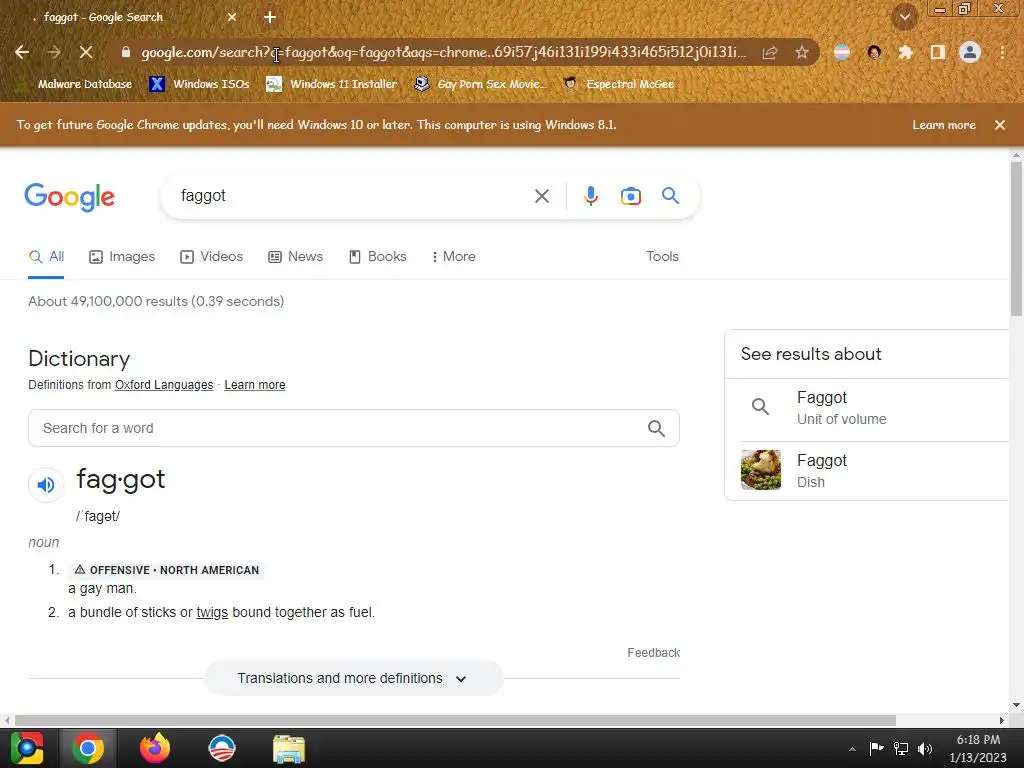
Task: Open the Oxford Languages link
Action: tap(164, 385)
